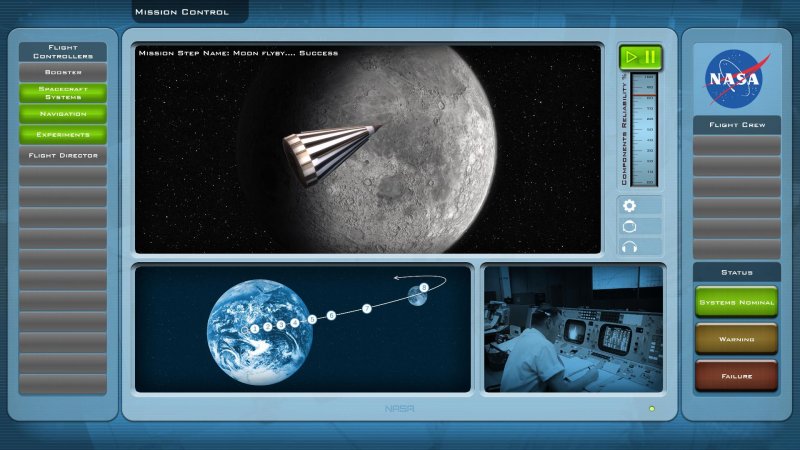Image resolution: width=800 pixels, height=450 pixels.
Task: Adjust the Components Reliability gauge
Action: tap(644, 130)
